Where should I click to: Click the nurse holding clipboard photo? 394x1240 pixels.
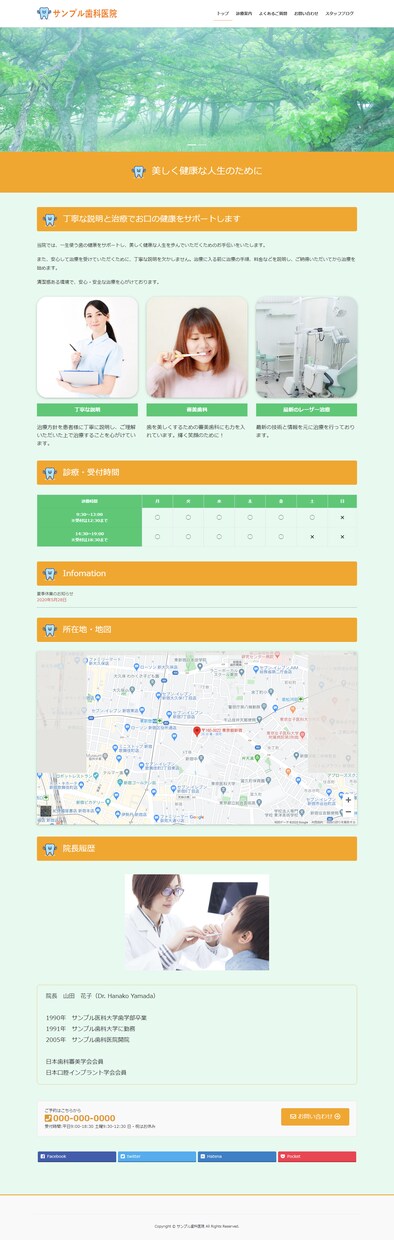[87, 347]
